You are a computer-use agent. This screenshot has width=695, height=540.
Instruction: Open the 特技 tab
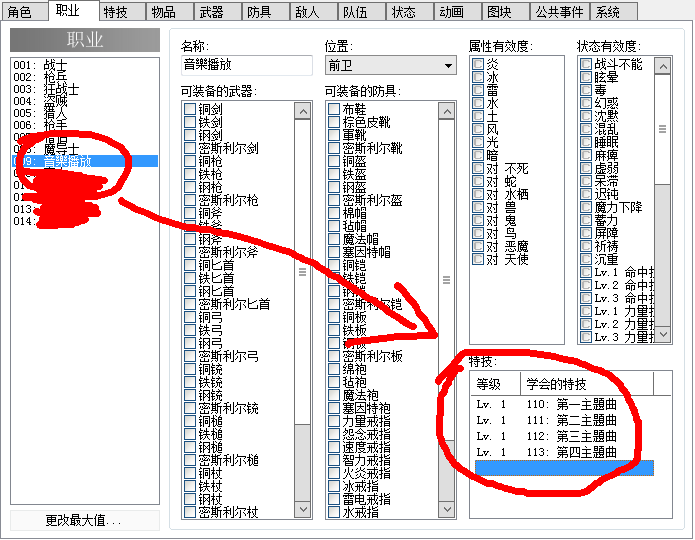(x=122, y=12)
